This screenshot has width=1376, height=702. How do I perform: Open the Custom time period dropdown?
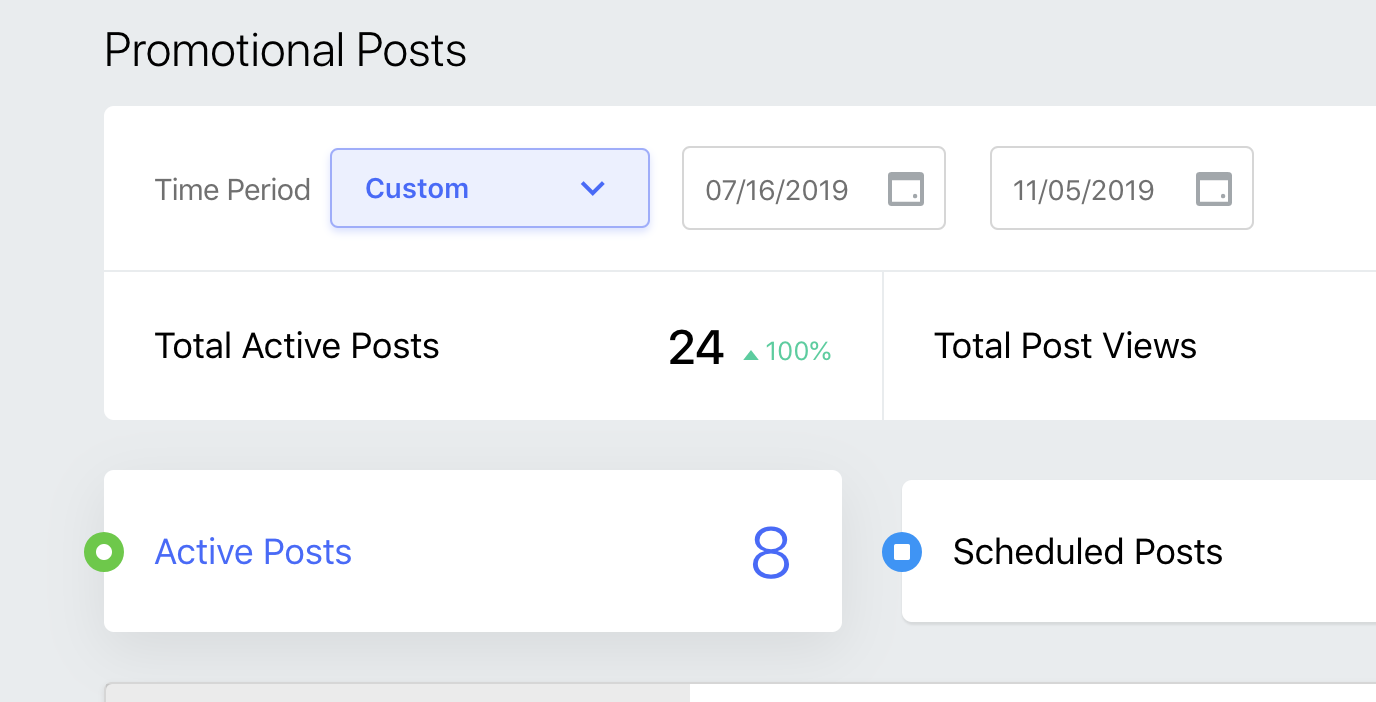489,188
